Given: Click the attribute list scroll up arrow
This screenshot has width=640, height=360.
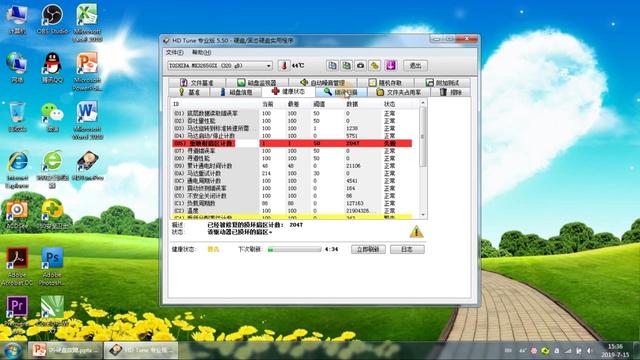Looking at the screenshot, I should [x=423, y=103].
